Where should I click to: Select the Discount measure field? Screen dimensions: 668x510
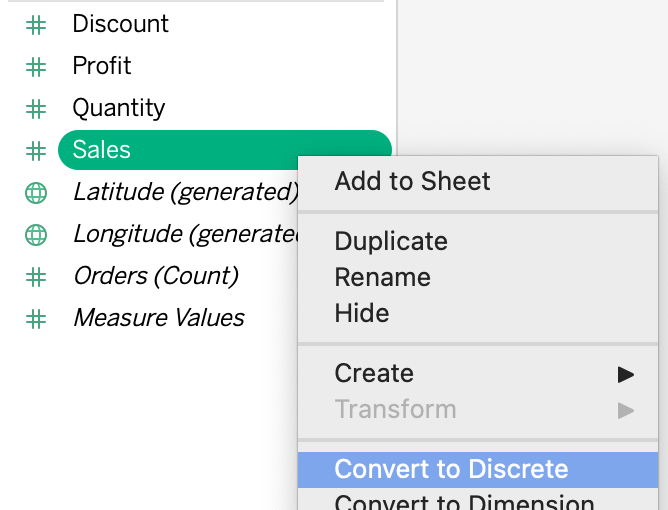[120, 24]
